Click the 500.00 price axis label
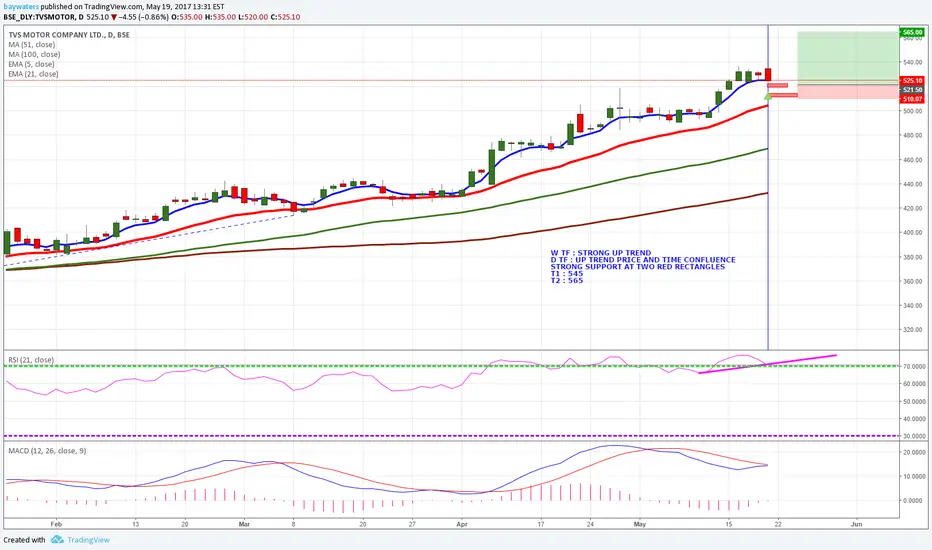The image size is (932, 550). tap(913, 111)
